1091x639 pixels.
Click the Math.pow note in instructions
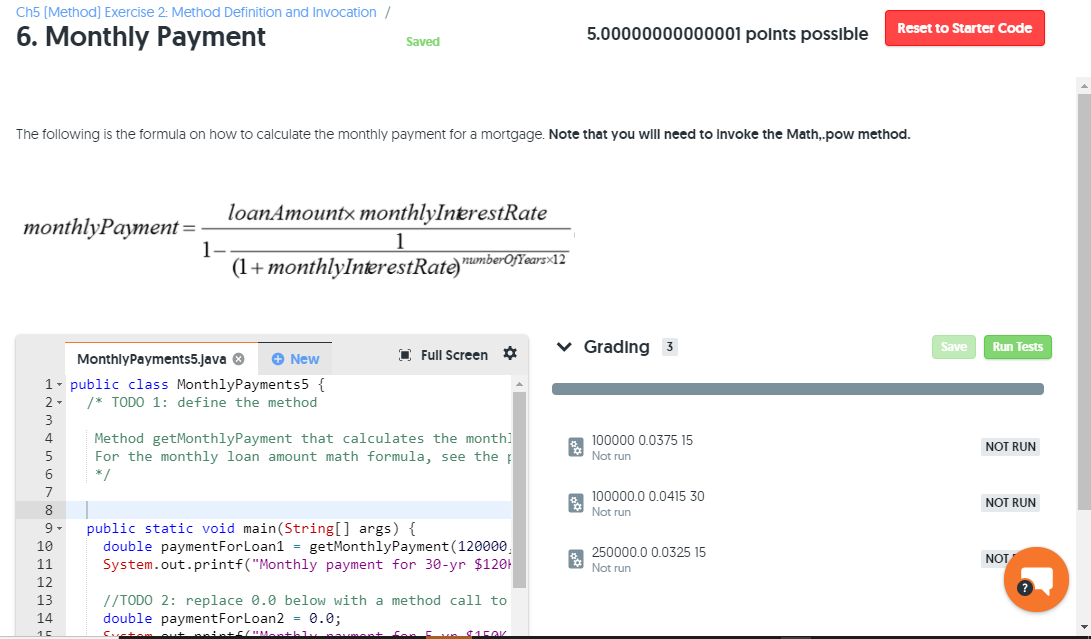point(729,134)
